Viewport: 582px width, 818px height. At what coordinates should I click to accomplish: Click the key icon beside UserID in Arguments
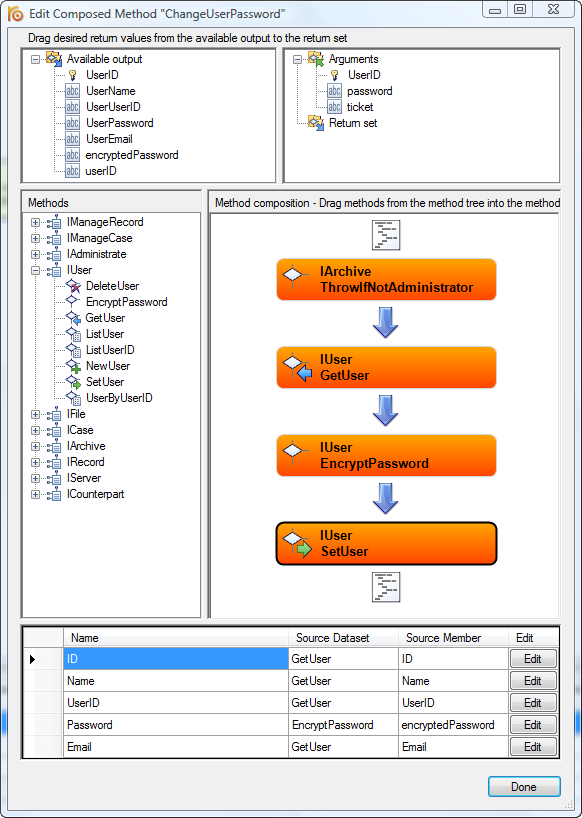click(334, 75)
